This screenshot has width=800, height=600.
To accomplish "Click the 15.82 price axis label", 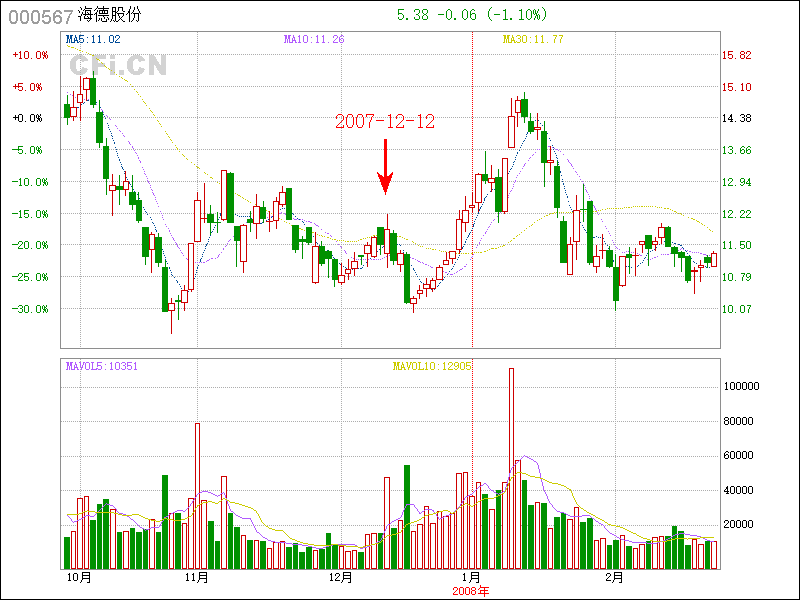I will 738,56.
